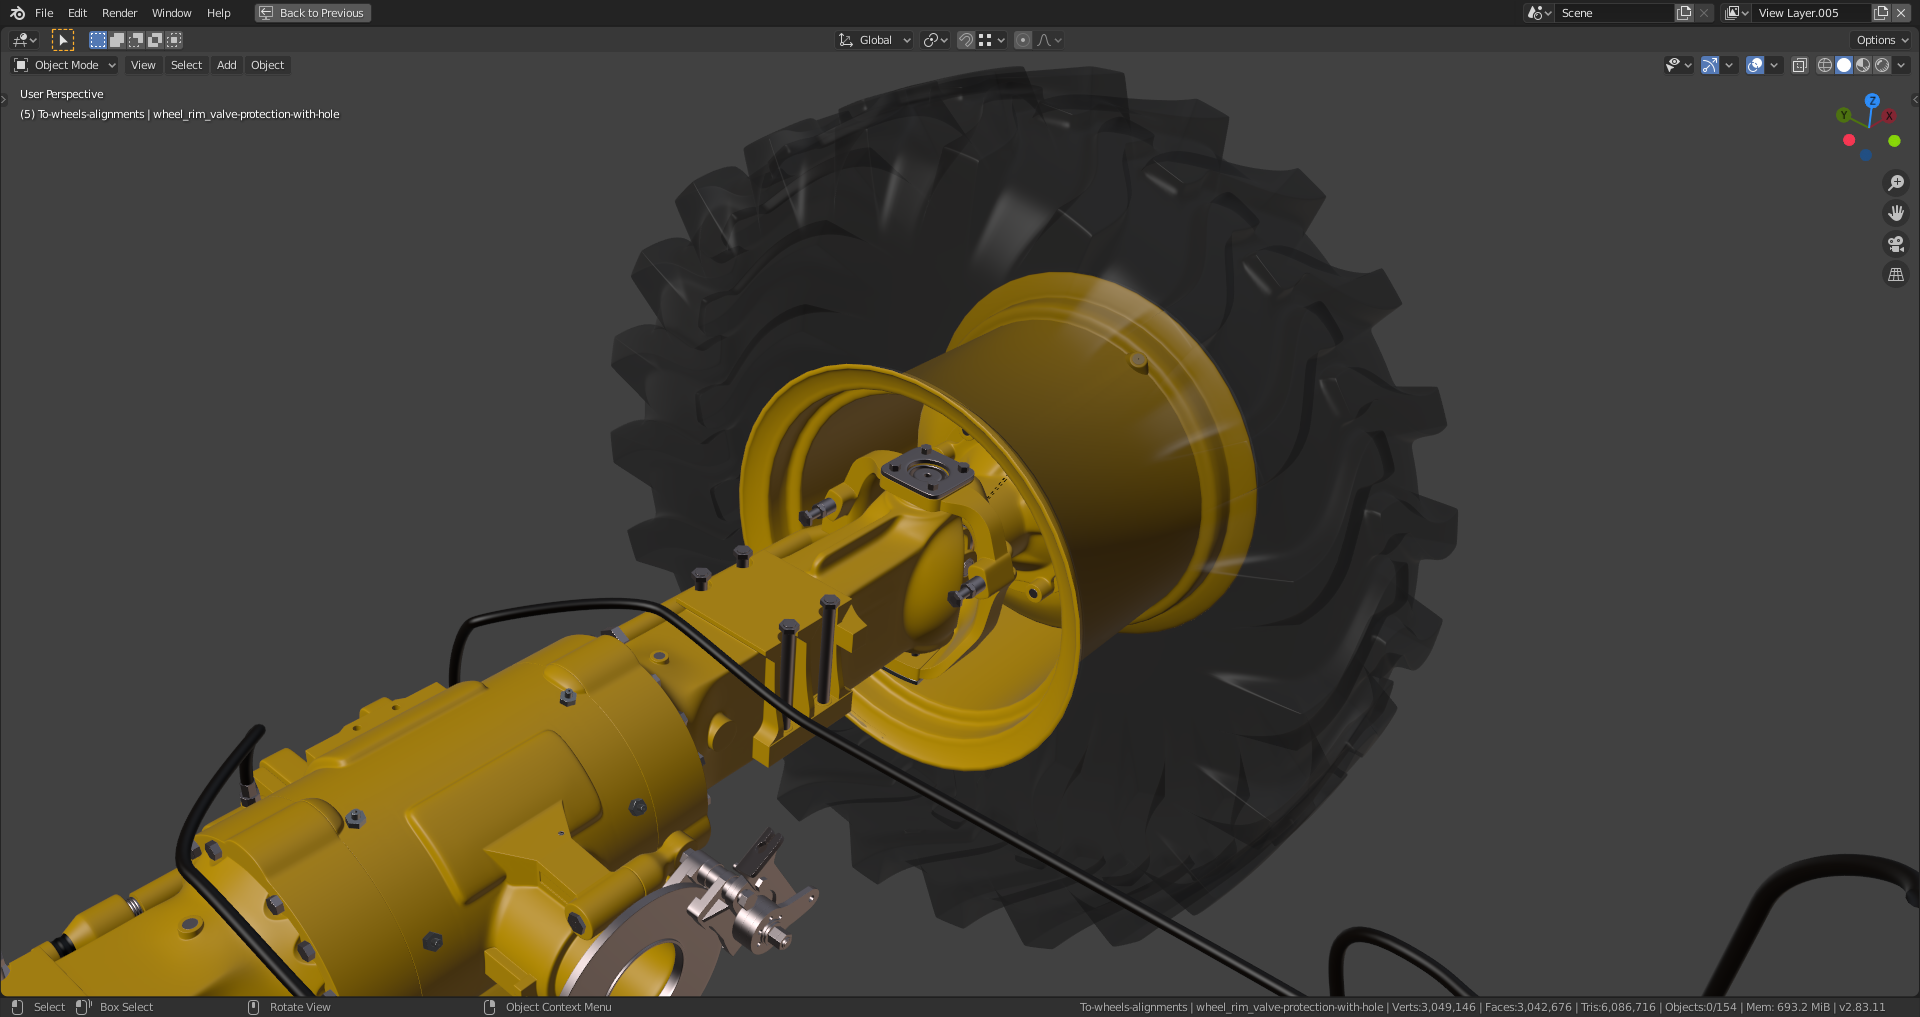Screen dimensions: 1920x1017
Task: Open the visibility and selectability filter dropdown
Action: (1678, 65)
